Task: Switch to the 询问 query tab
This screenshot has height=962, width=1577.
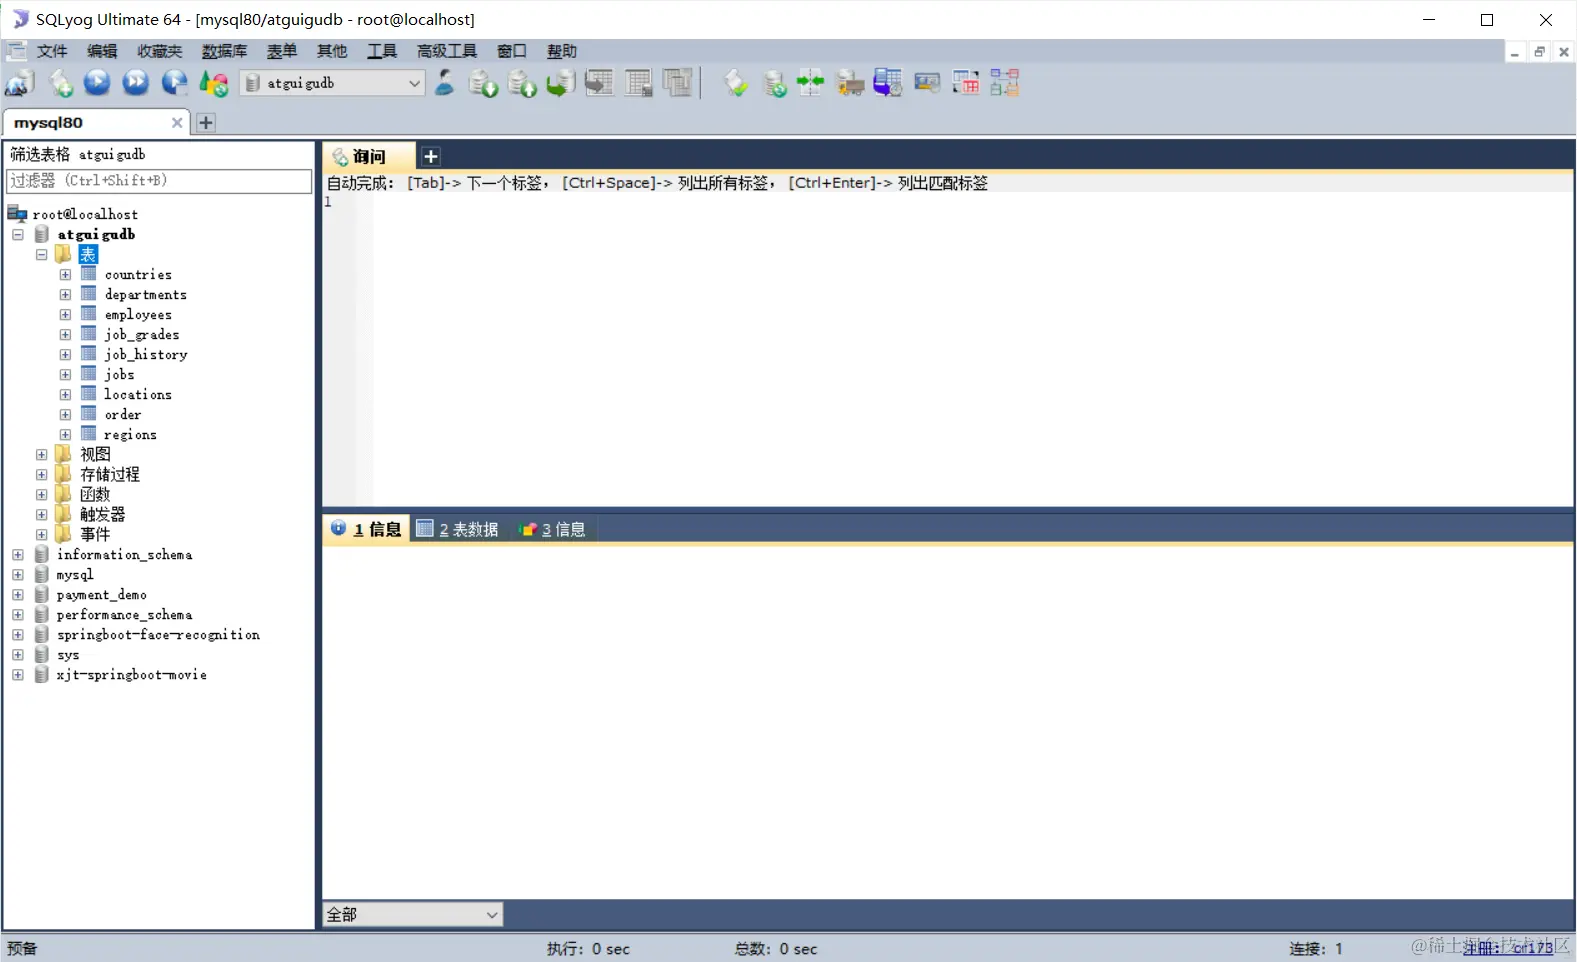Action: (368, 156)
